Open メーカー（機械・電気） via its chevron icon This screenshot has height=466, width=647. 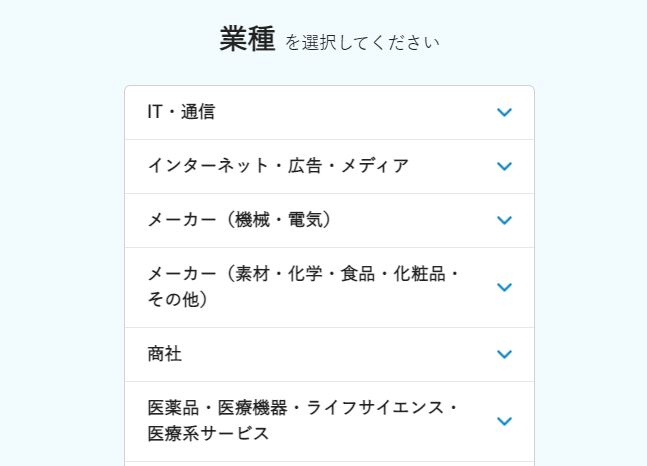(x=504, y=220)
